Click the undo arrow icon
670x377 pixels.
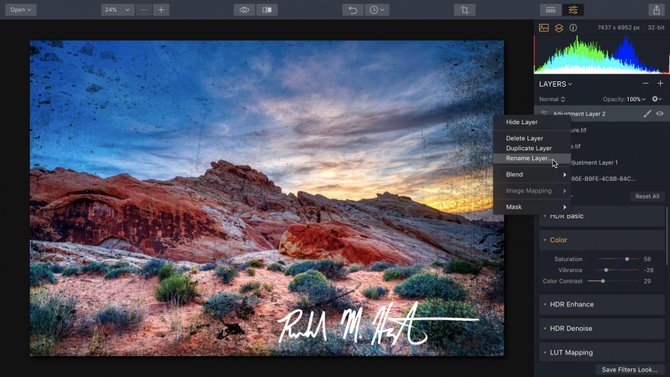point(353,10)
